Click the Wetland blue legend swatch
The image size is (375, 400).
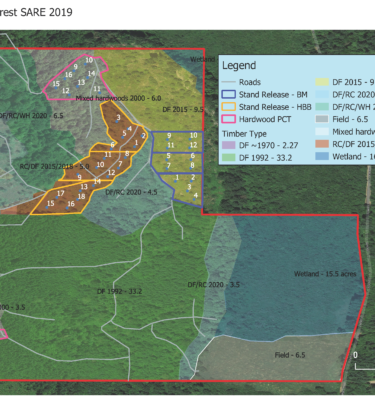(322, 156)
